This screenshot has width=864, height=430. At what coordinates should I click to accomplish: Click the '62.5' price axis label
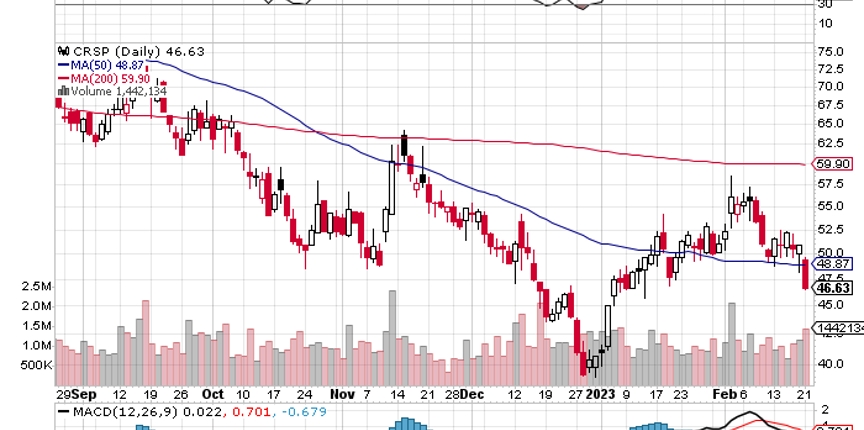coord(830,143)
